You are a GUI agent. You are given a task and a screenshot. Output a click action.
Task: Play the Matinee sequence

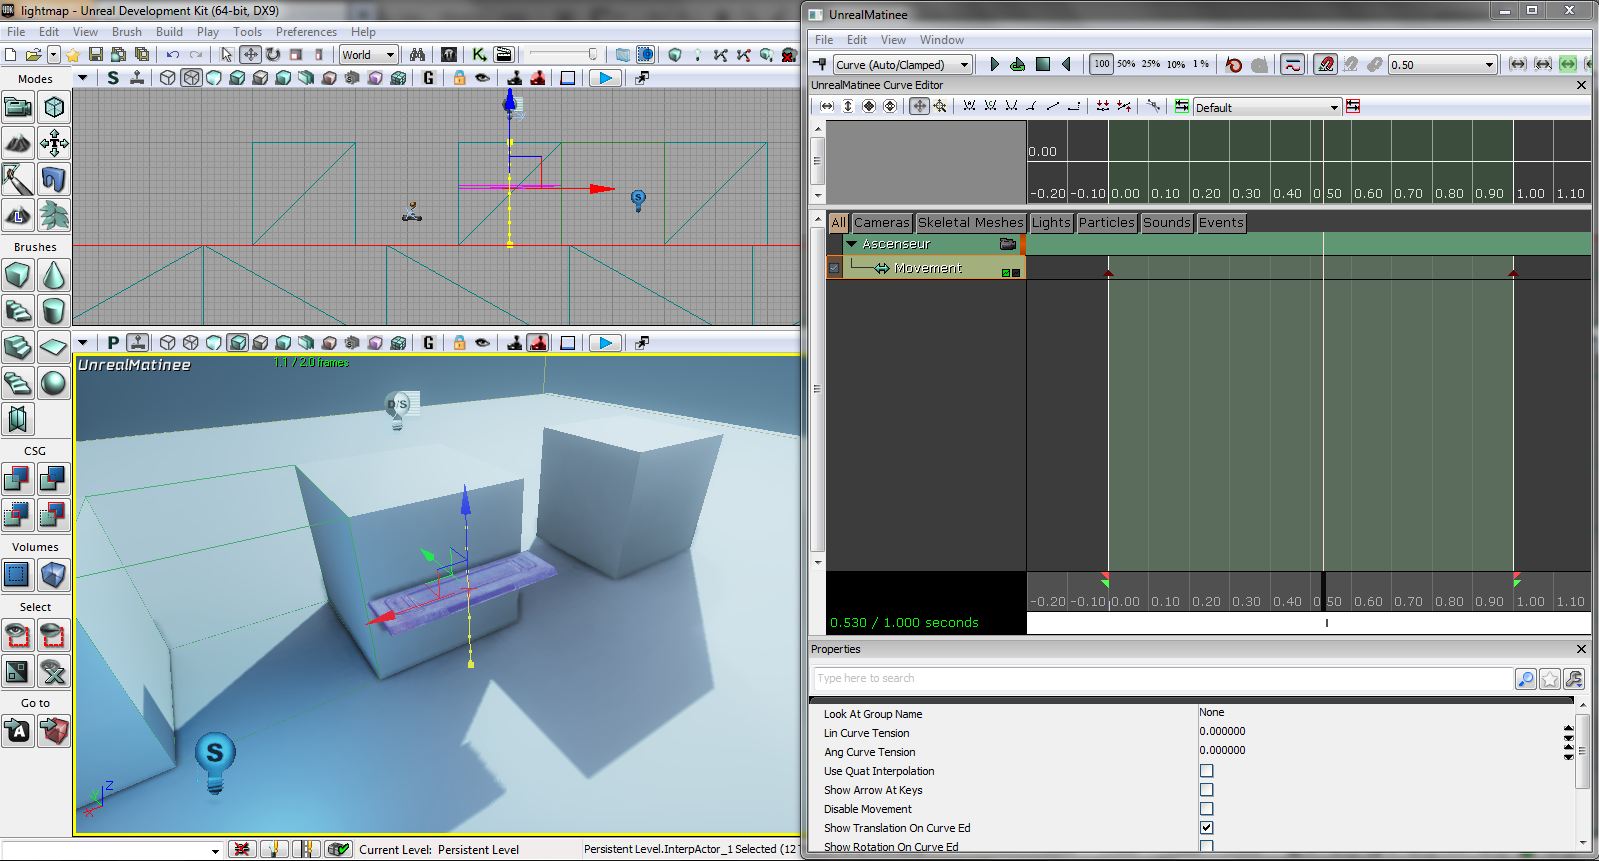[x=994, y=64]
